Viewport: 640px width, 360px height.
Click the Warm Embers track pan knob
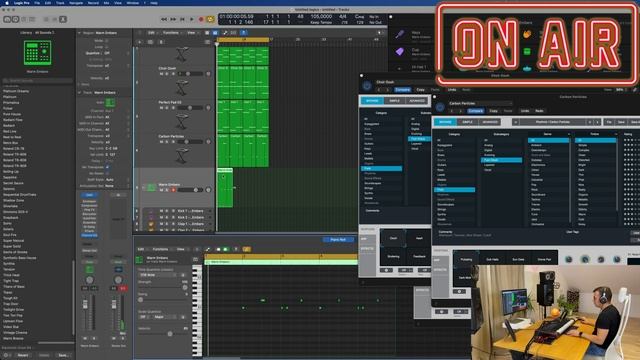click(x=208, y=190)
